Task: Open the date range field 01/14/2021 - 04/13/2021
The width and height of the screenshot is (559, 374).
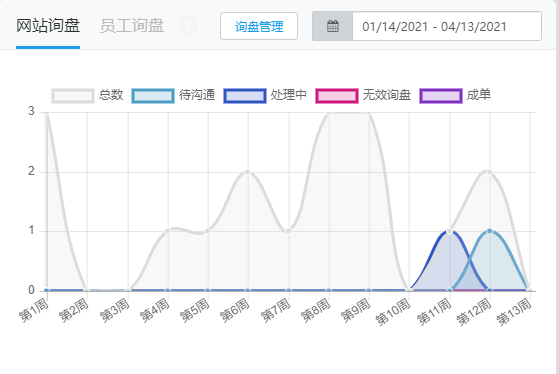Action: click(x=447, y=26)
